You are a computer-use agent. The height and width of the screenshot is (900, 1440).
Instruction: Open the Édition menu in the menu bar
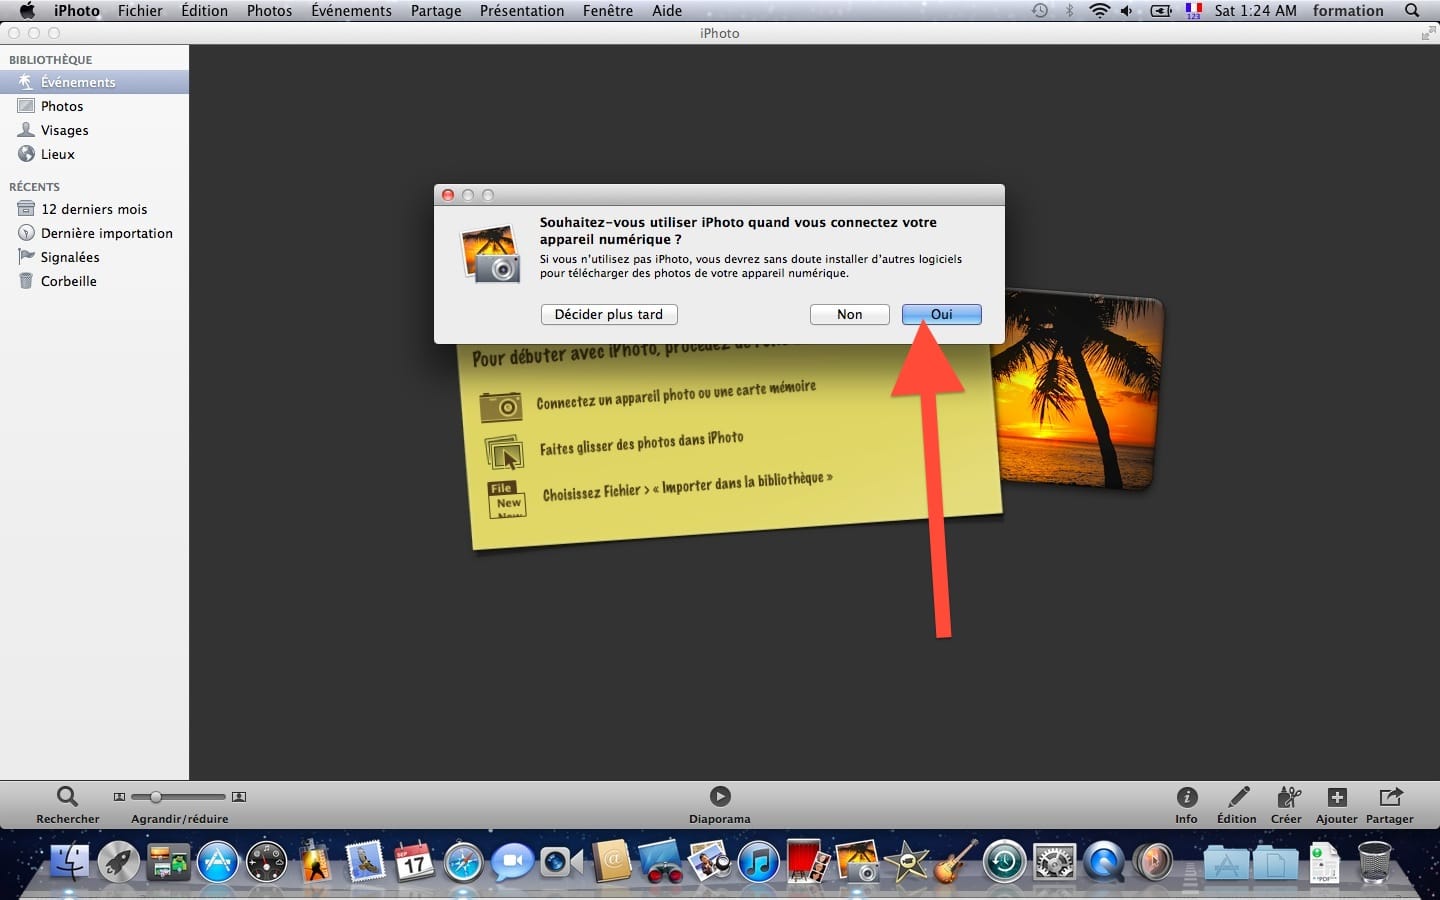(205, 11)
